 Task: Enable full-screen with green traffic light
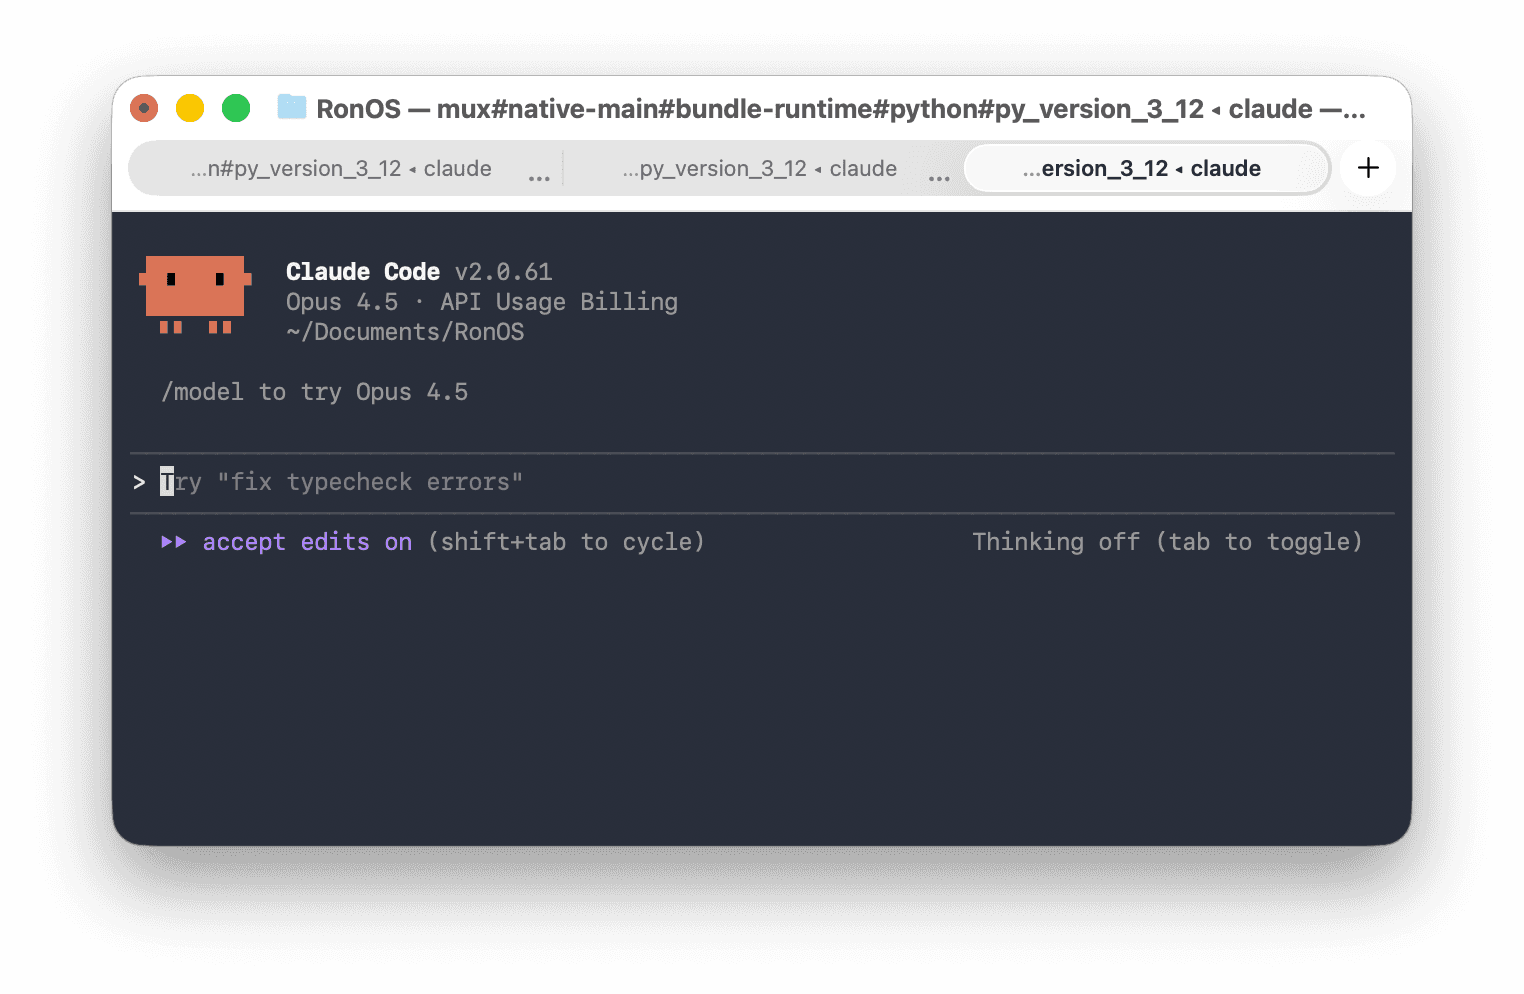tap(236, 107)
